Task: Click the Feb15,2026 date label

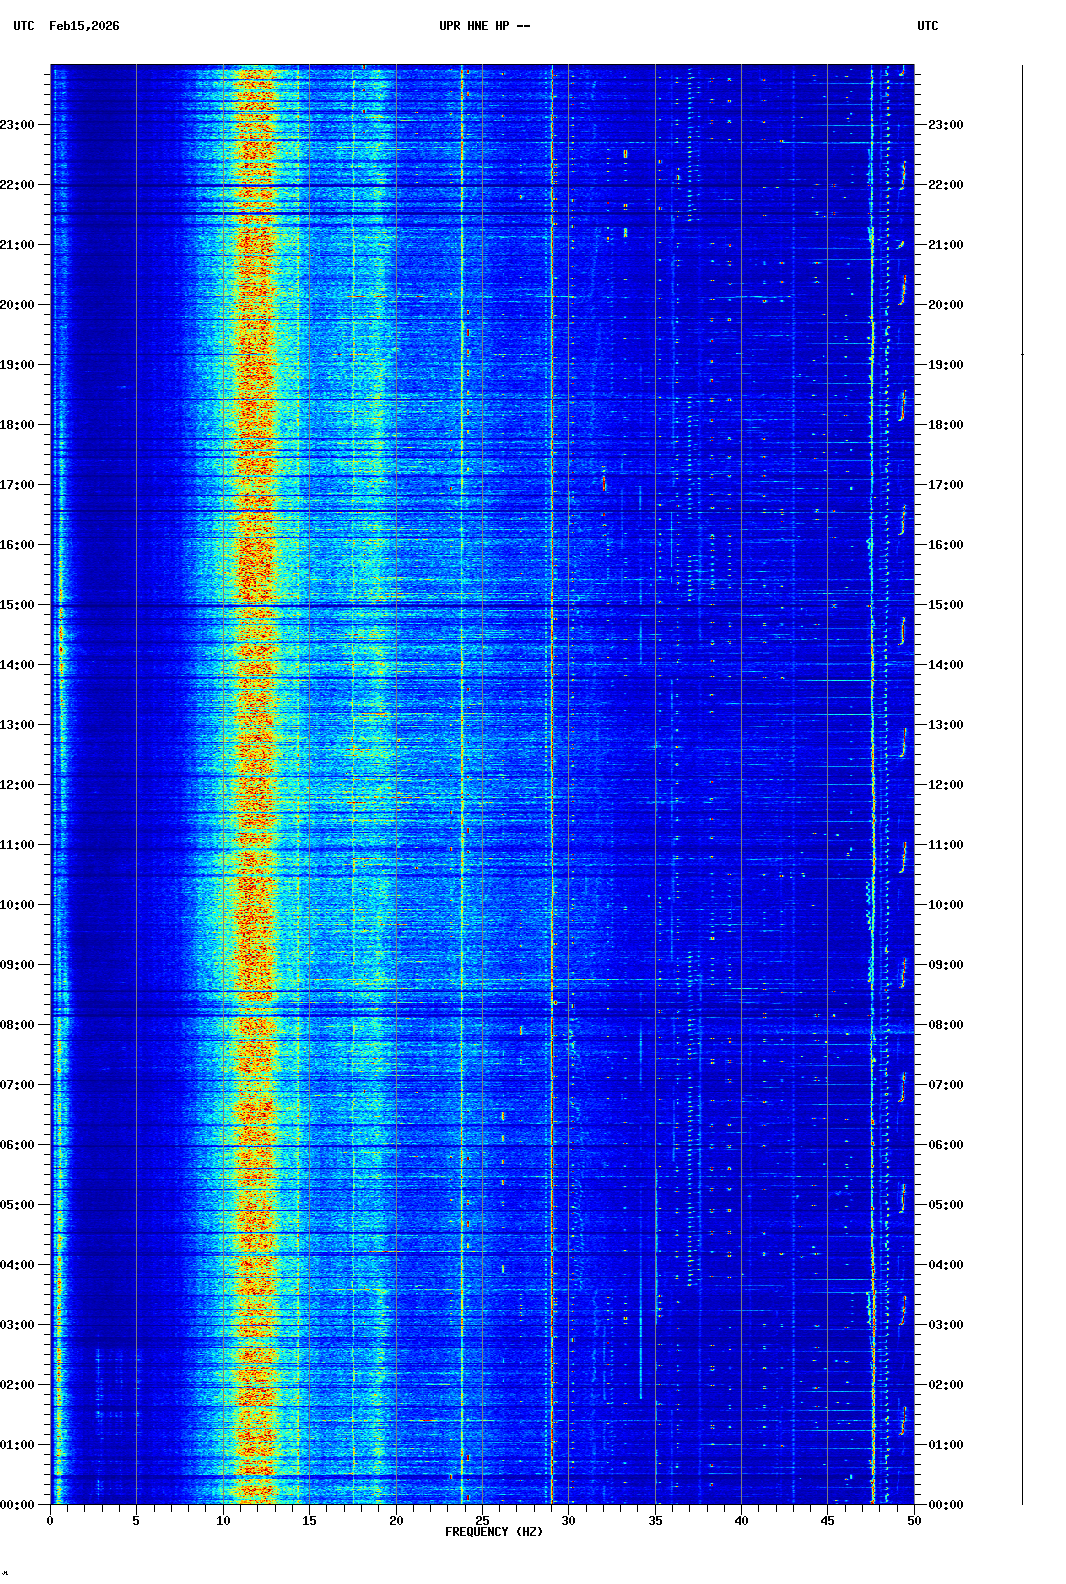Action: pyautogui.click(x=84, y=26)
